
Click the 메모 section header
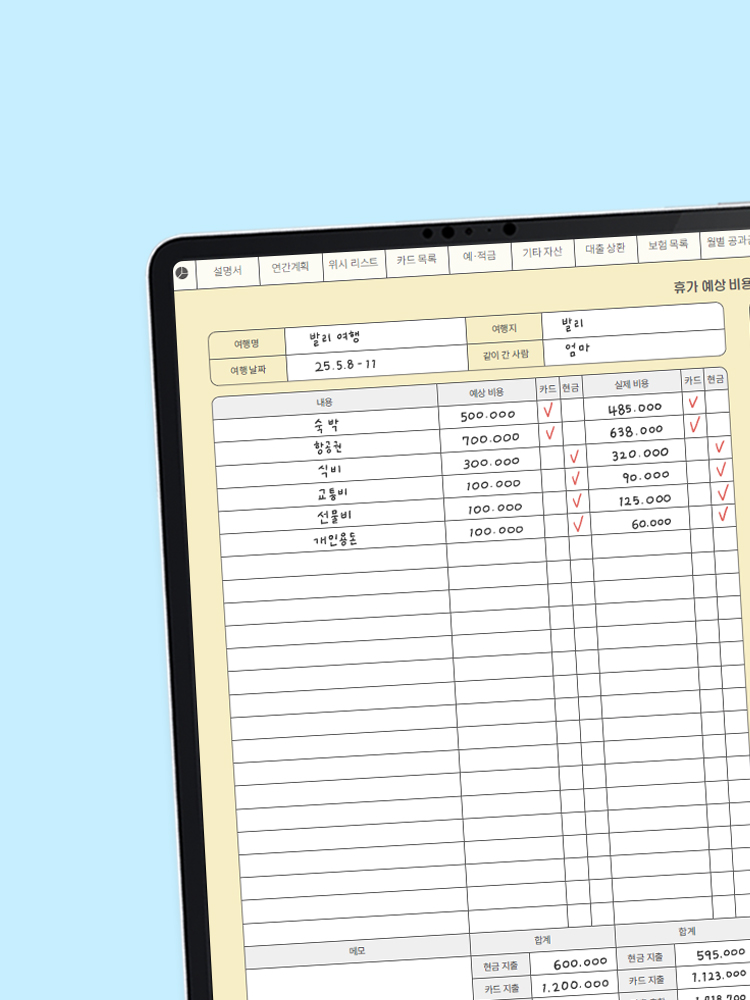tap(357, 950)
